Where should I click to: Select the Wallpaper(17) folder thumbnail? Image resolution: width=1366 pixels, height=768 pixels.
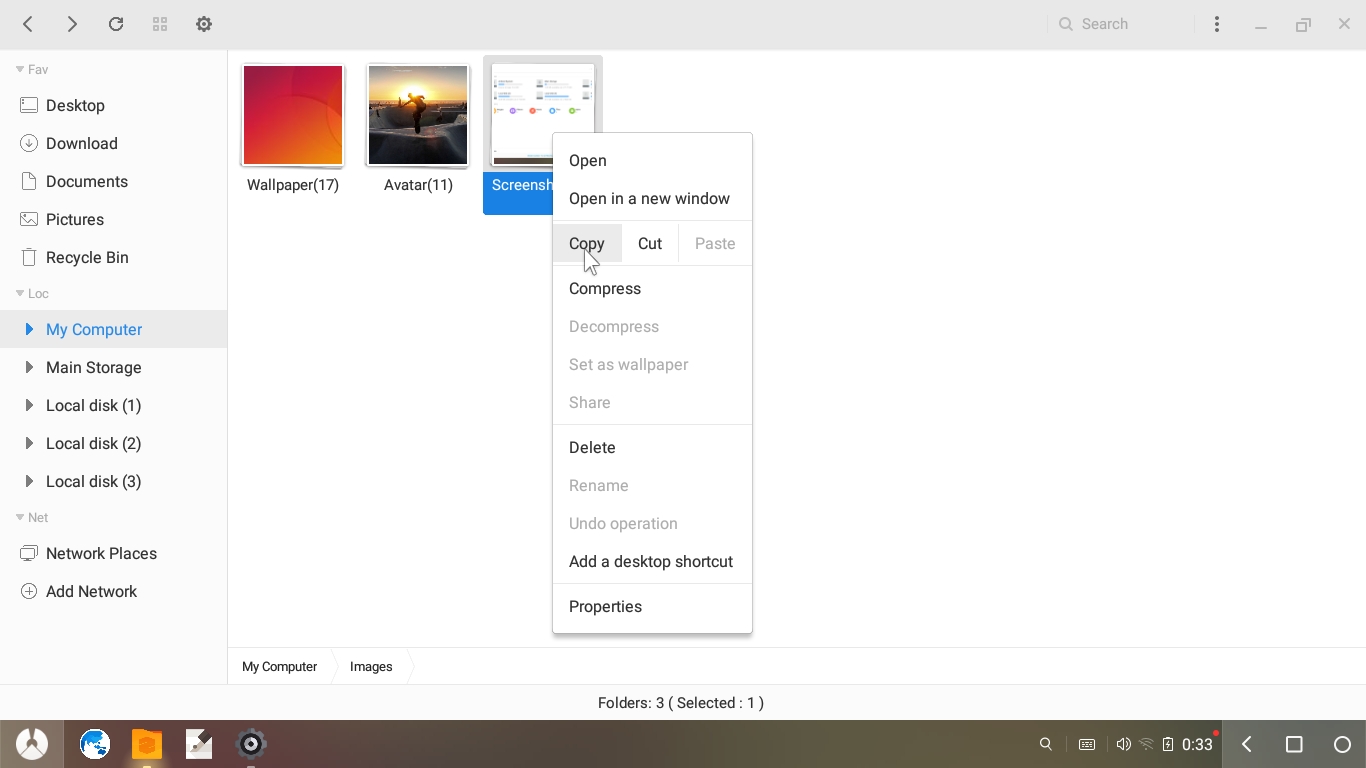pos(293,116)
